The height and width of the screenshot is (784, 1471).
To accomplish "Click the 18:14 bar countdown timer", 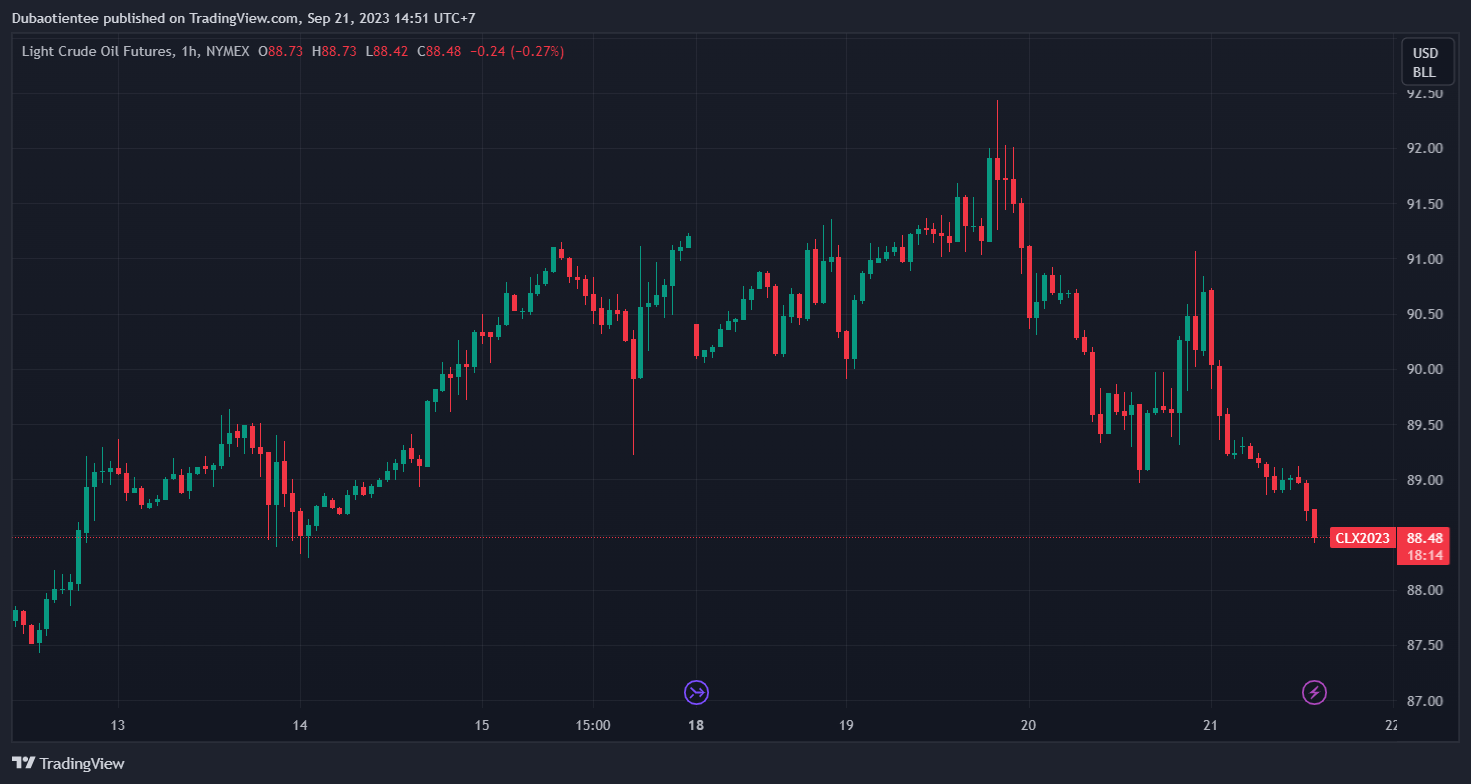I will [1424, 555].
